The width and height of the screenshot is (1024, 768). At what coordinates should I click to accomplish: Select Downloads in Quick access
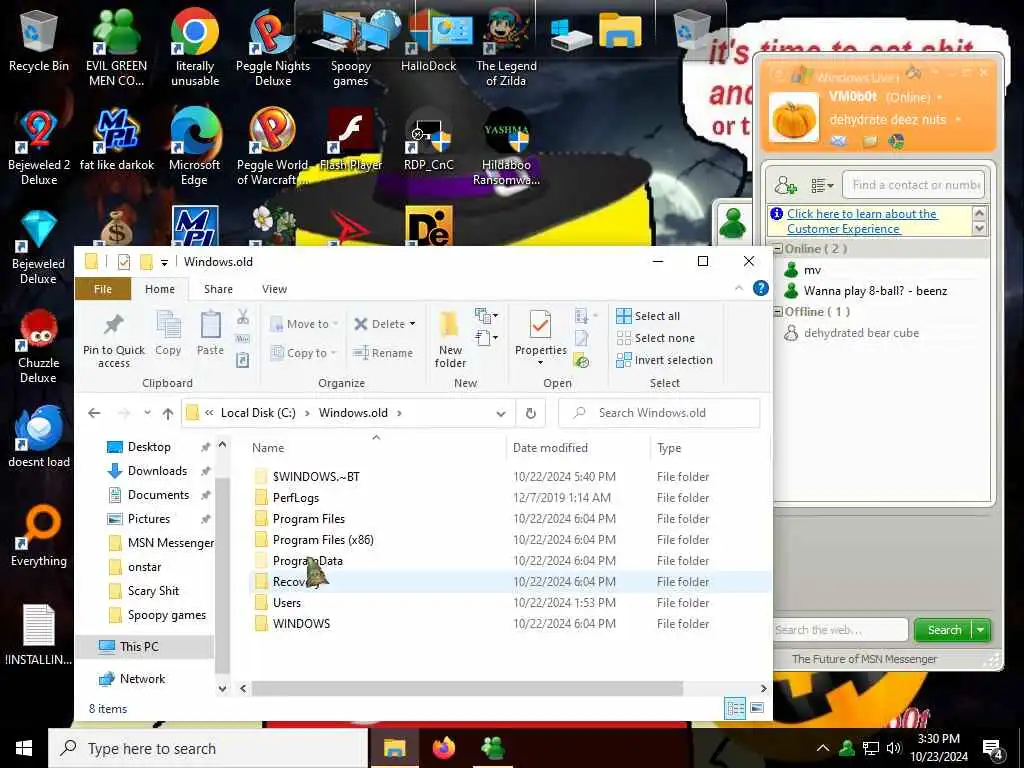157,471
